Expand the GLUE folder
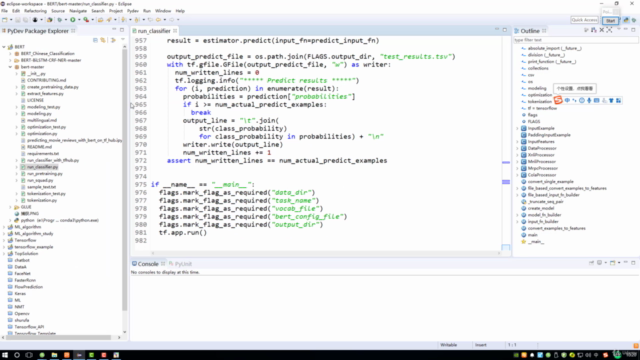The height and width of the screenshot is (360, 640). tap(10, 207)
